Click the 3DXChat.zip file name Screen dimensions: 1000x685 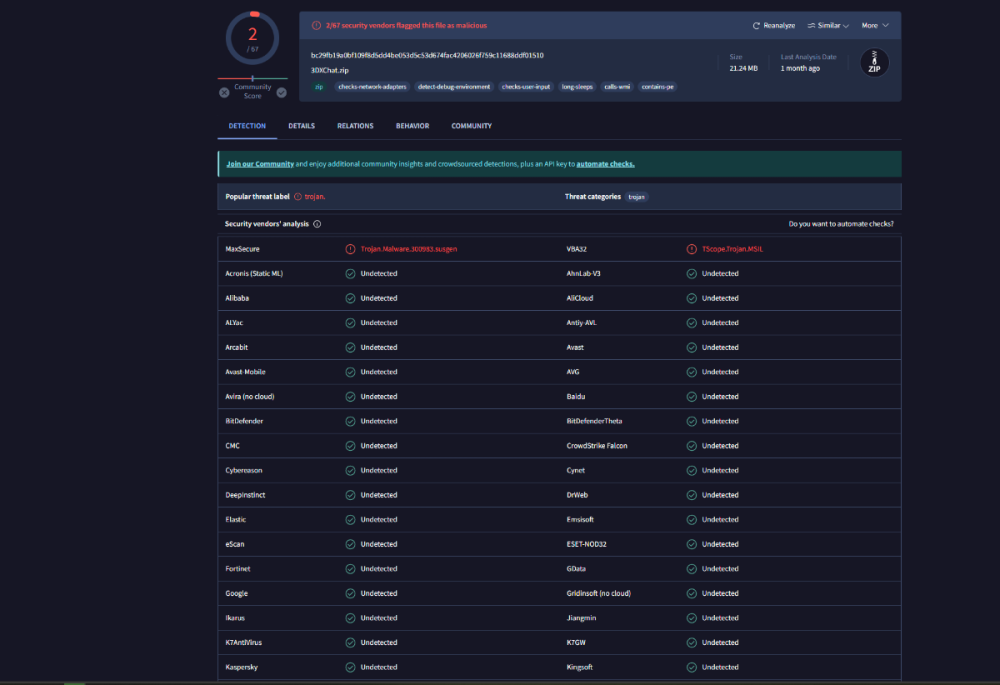(x=330, y=70)
